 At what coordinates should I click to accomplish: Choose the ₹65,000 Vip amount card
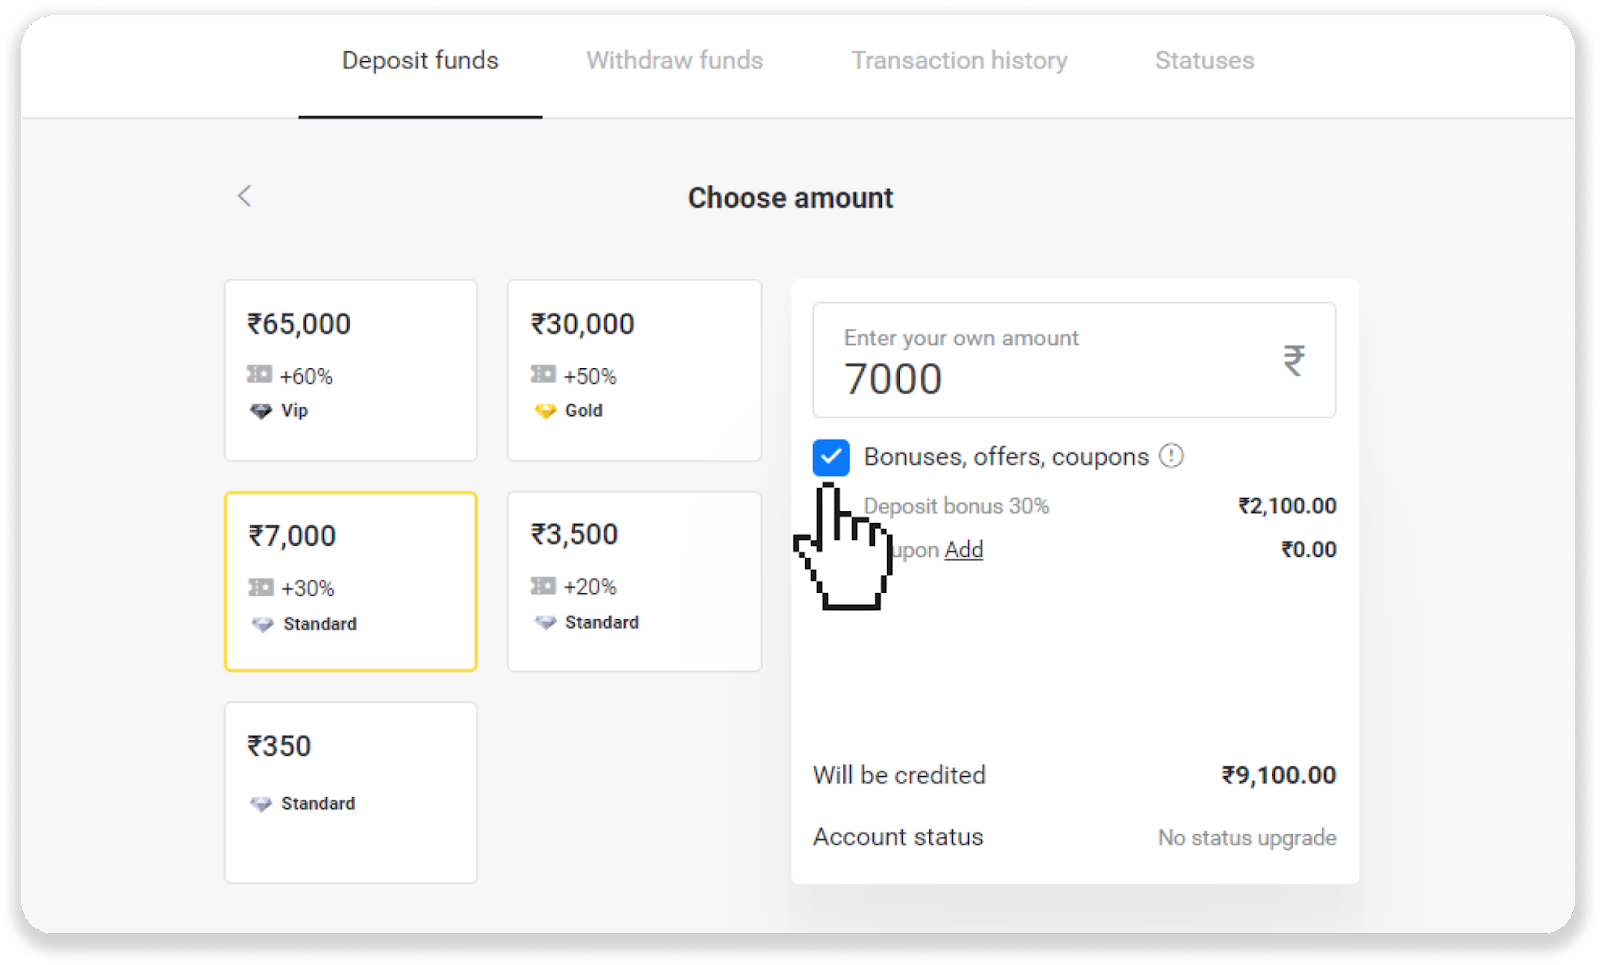(x=351, y=370)
